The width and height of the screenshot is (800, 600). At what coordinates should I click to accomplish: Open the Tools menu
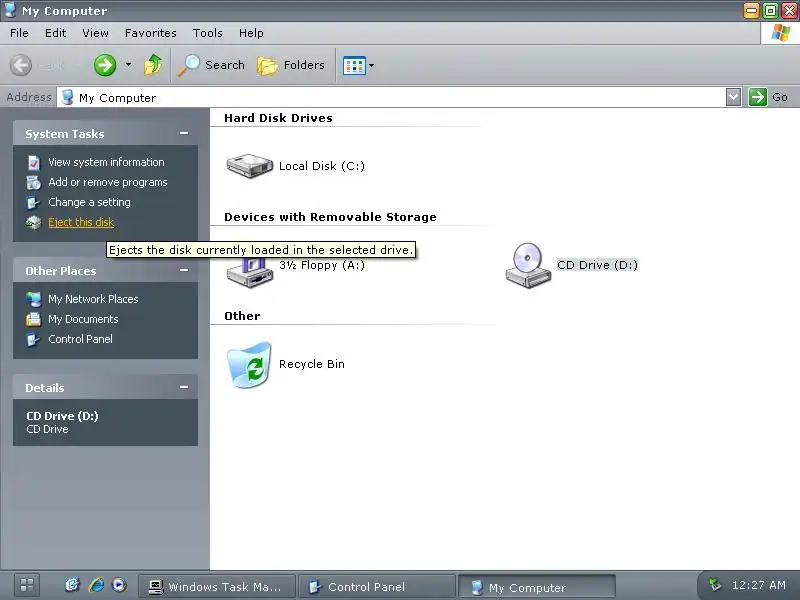click(x=208, y=33)
